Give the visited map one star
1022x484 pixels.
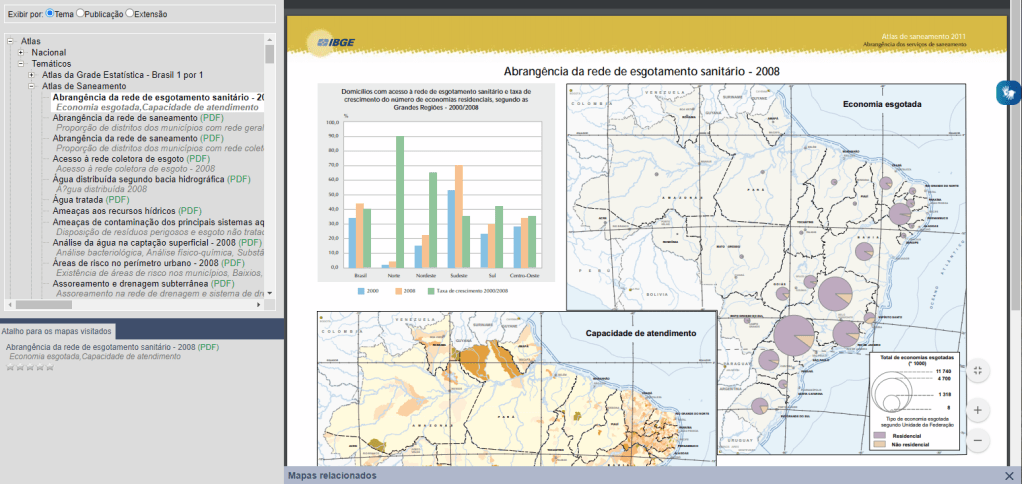pos(10,367)
